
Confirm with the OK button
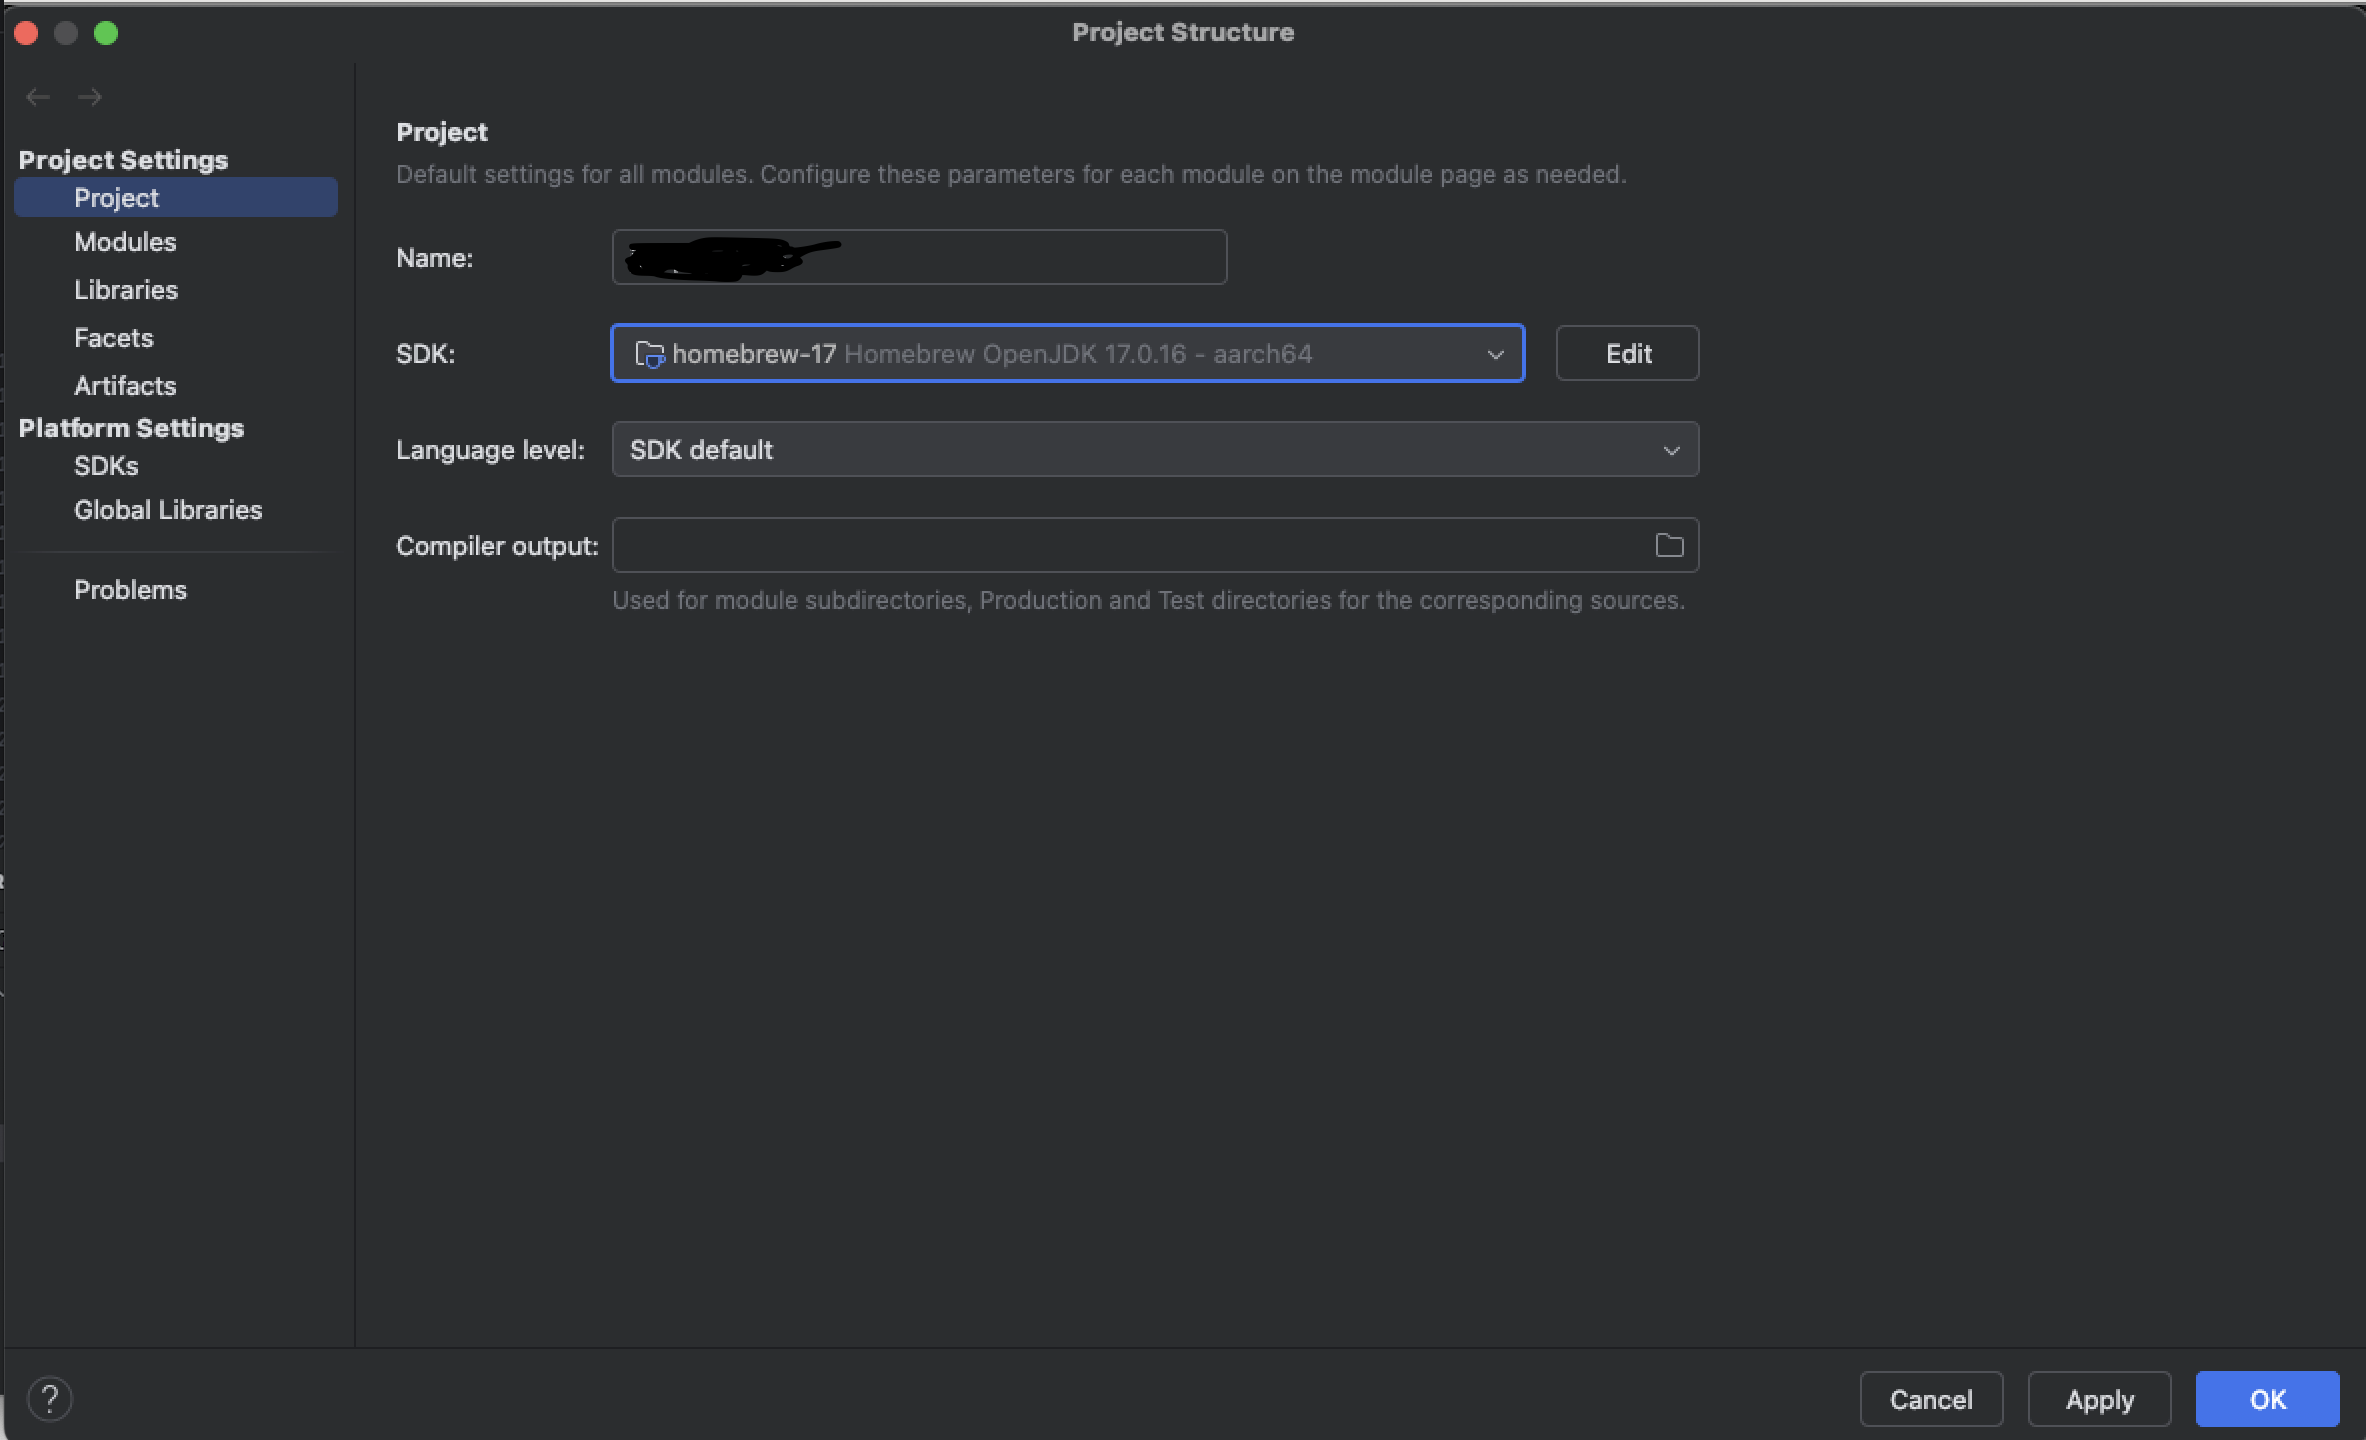click(x=2266, y=1399)
